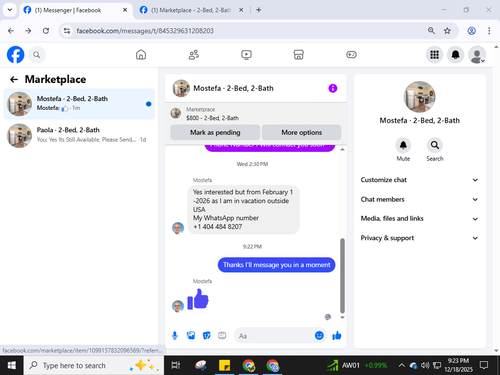Open the emoji picker smiley icon
The height and width of the screenshot is (375, 500).
point(319,335)
